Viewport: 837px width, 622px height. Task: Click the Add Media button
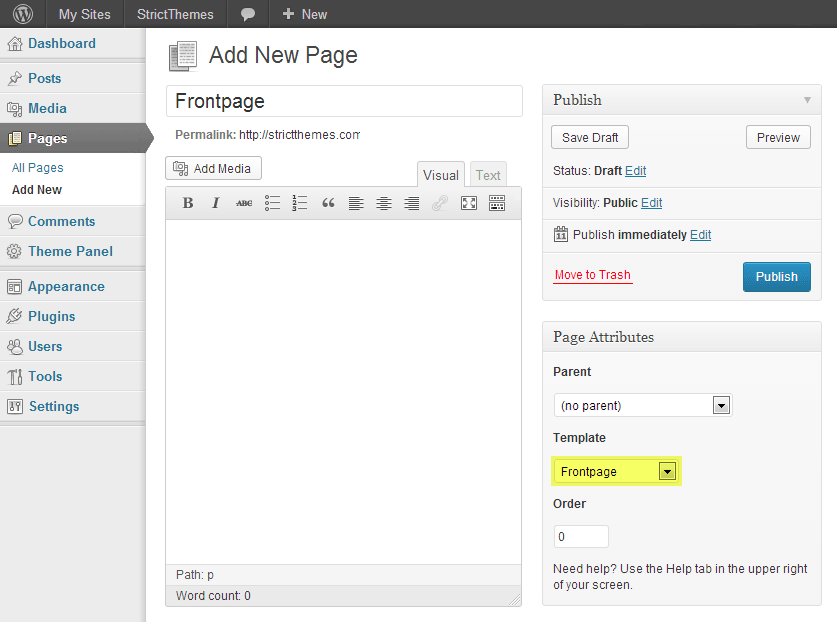click(213, 168)
